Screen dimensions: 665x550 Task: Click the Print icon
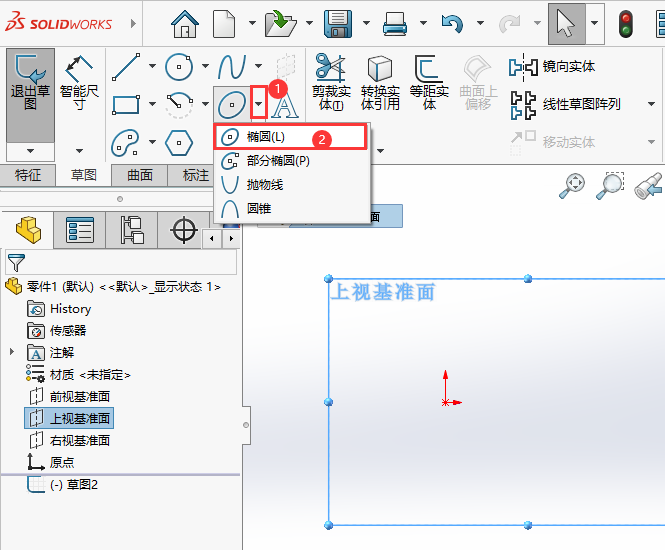[395, 24]
